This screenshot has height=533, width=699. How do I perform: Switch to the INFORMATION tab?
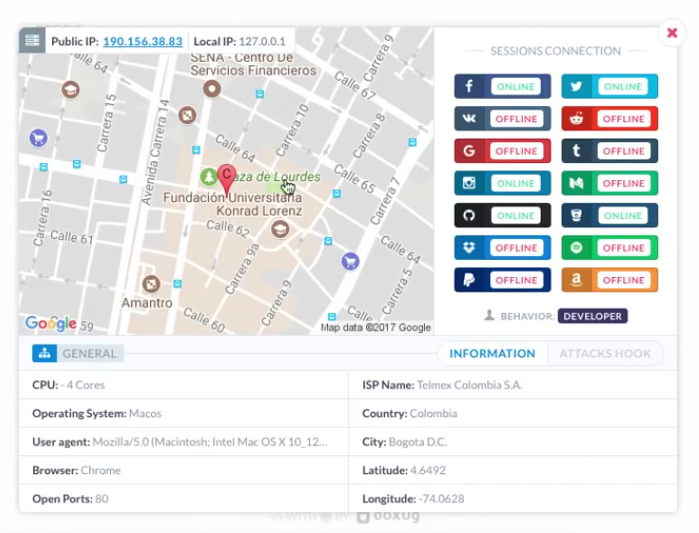(492, 353)
